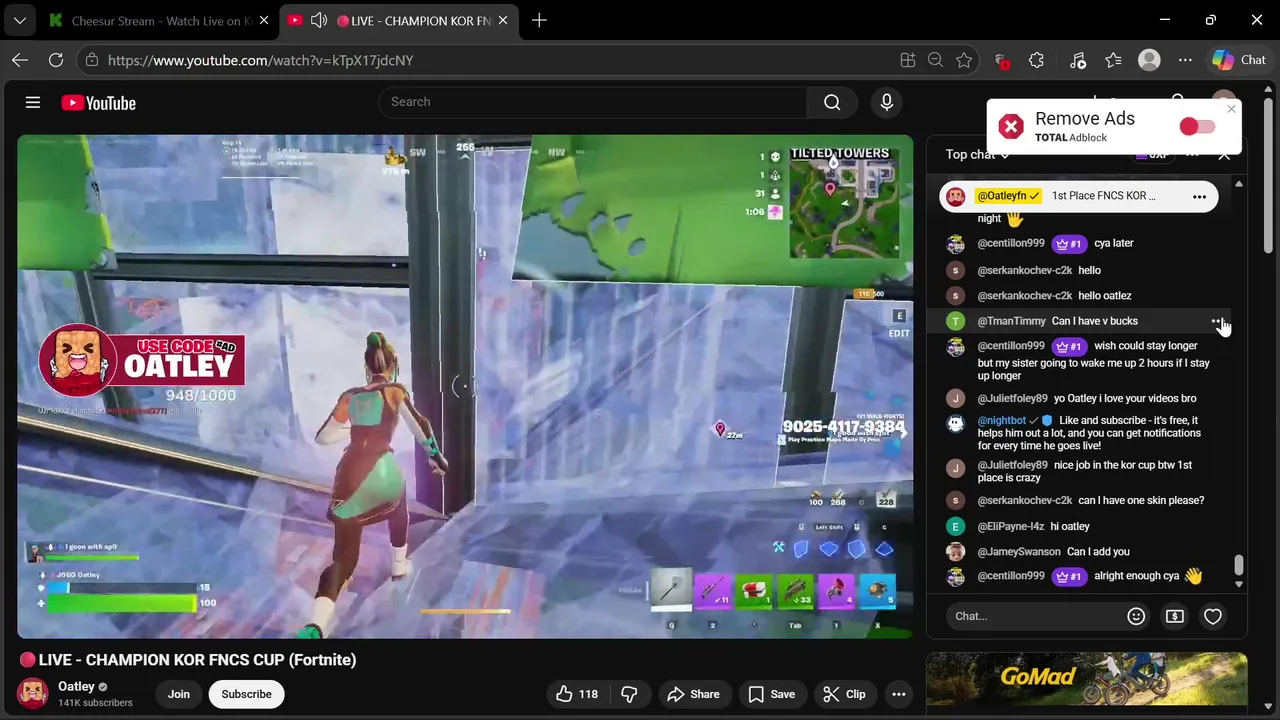
Task: Reload the page
Action: (56, 60)
